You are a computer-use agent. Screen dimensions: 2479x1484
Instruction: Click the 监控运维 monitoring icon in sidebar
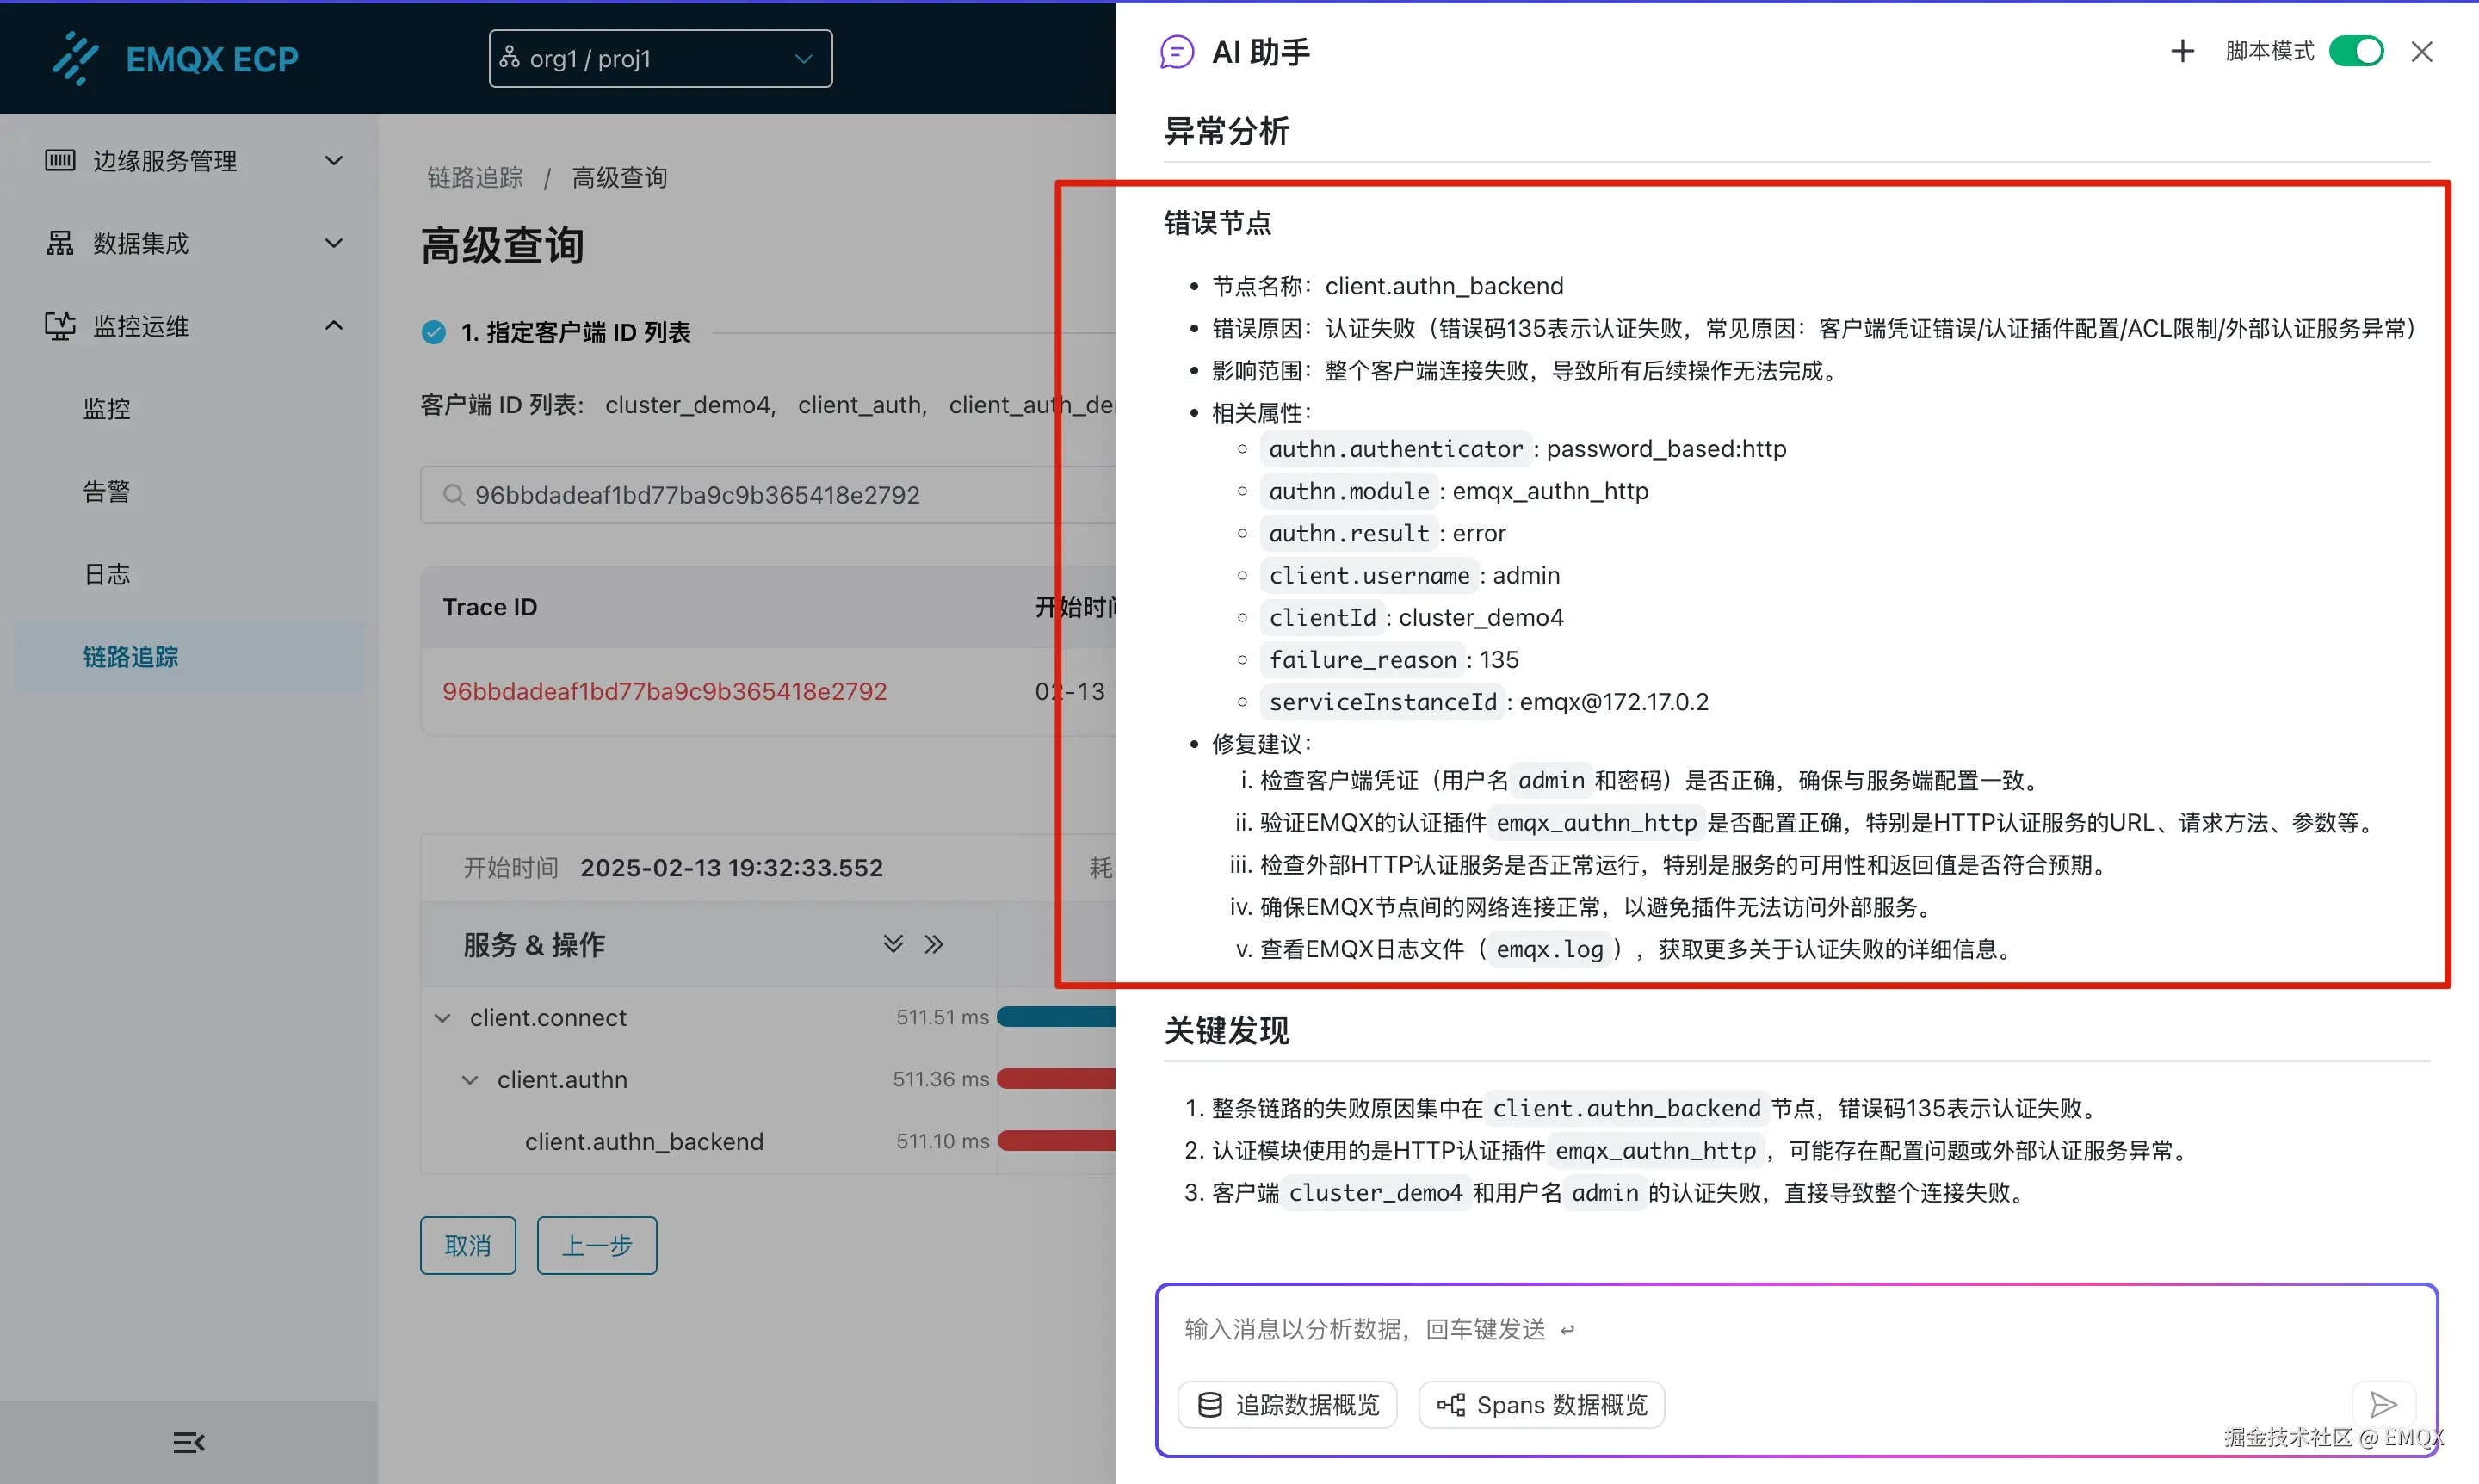point(60,325)
